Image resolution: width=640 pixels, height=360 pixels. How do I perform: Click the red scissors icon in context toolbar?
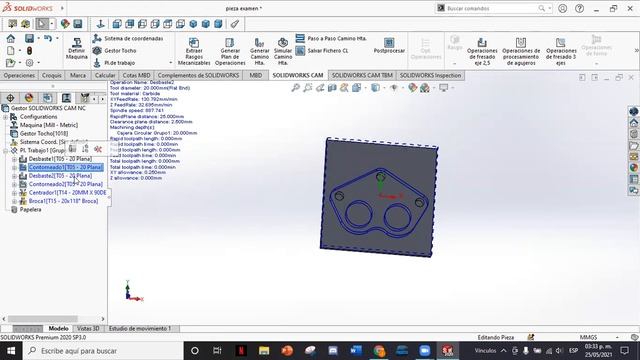click(98, 149)
